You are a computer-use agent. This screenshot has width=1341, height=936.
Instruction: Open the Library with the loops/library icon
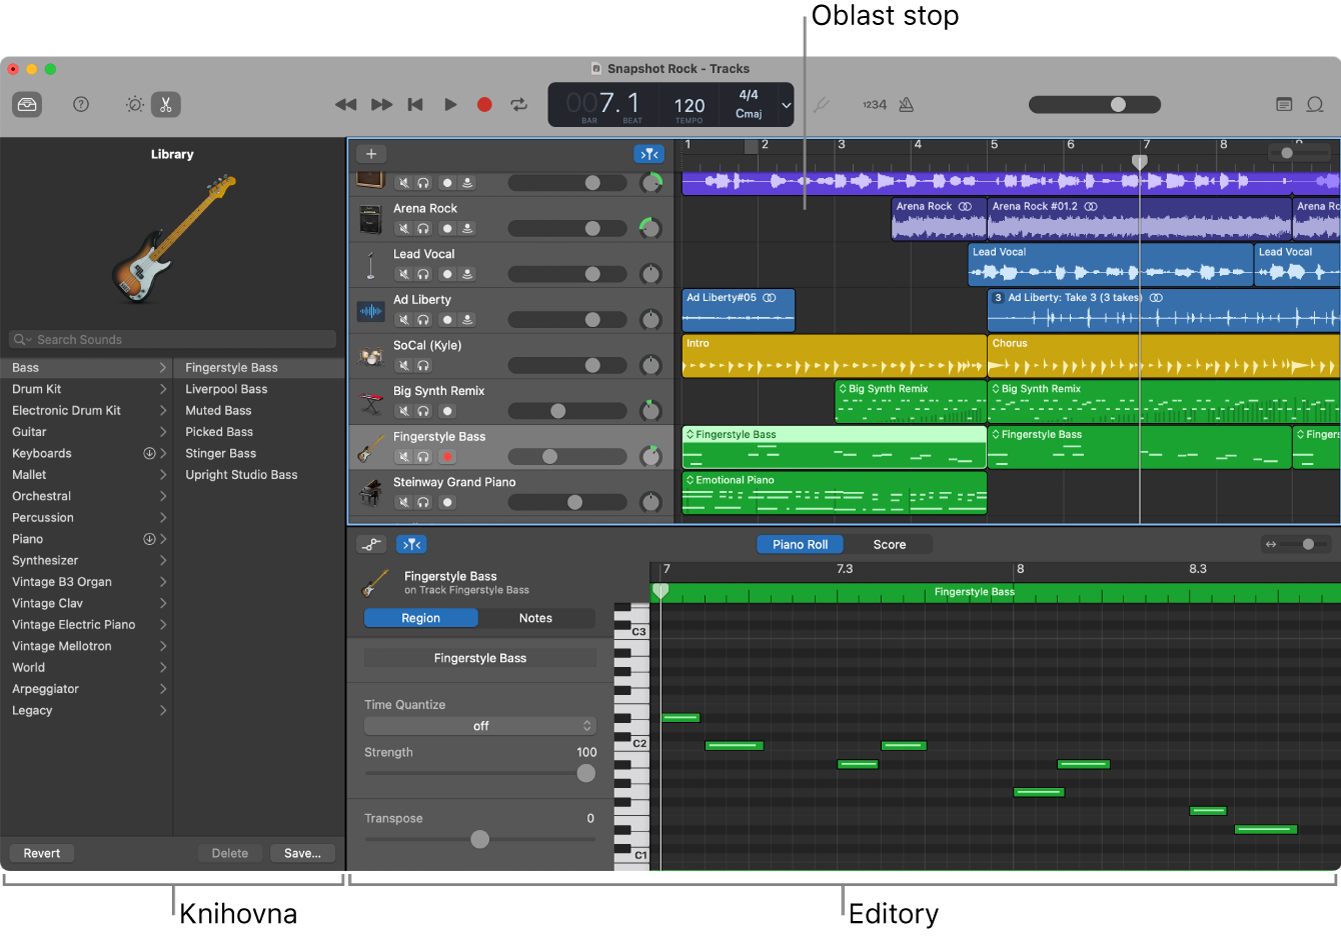coord(27,104)
